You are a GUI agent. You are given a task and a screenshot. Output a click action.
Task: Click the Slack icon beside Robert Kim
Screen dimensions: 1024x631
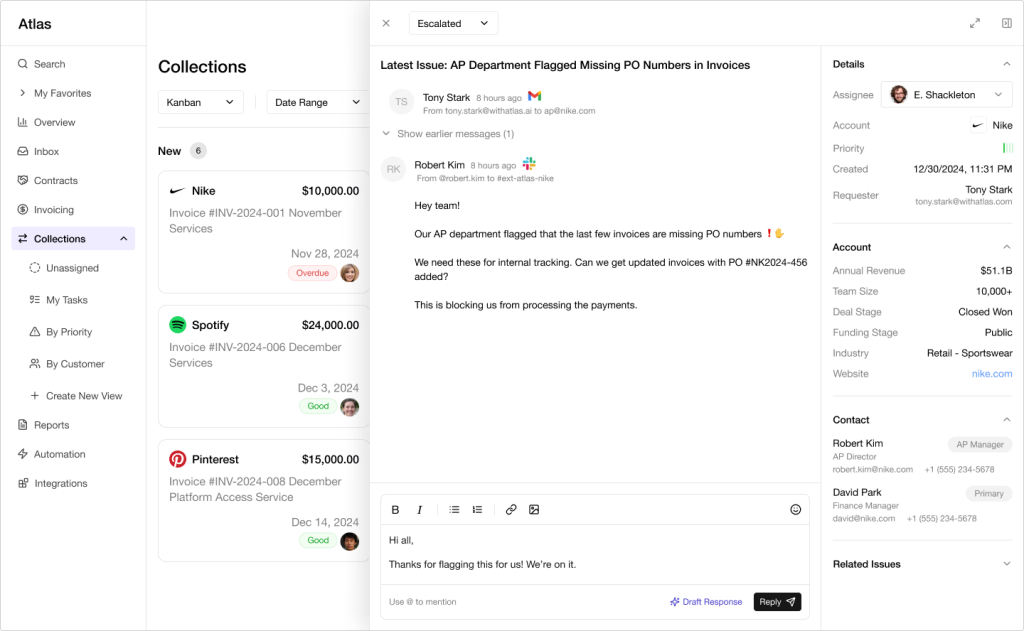pos(529,163)
